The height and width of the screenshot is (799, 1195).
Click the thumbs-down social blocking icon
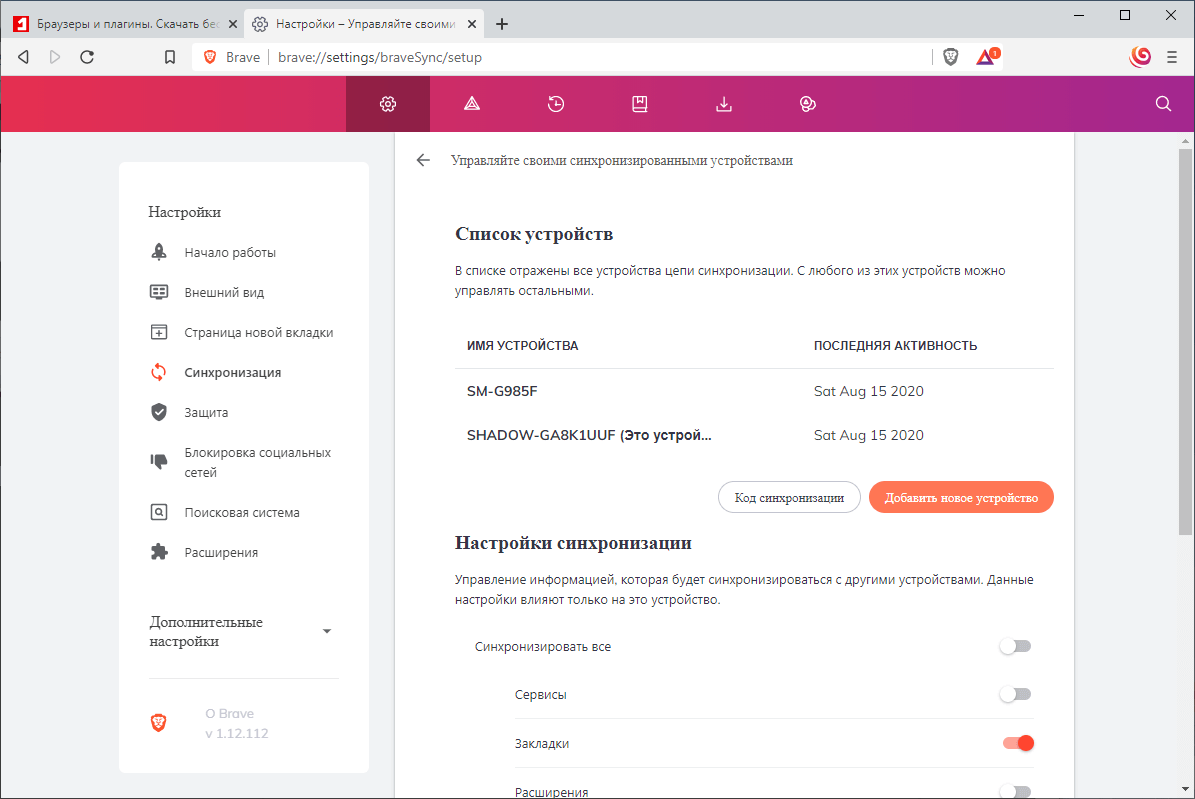pos(159,462)
